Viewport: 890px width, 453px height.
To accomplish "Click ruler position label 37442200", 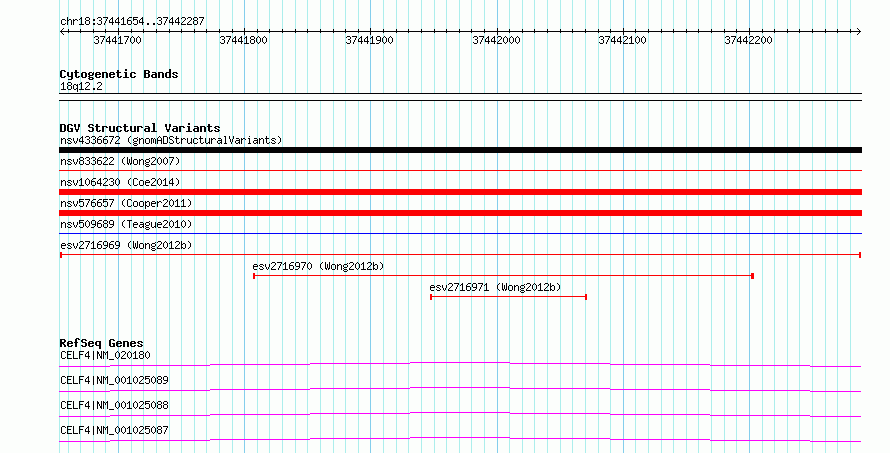I will [x=748, y=40].
